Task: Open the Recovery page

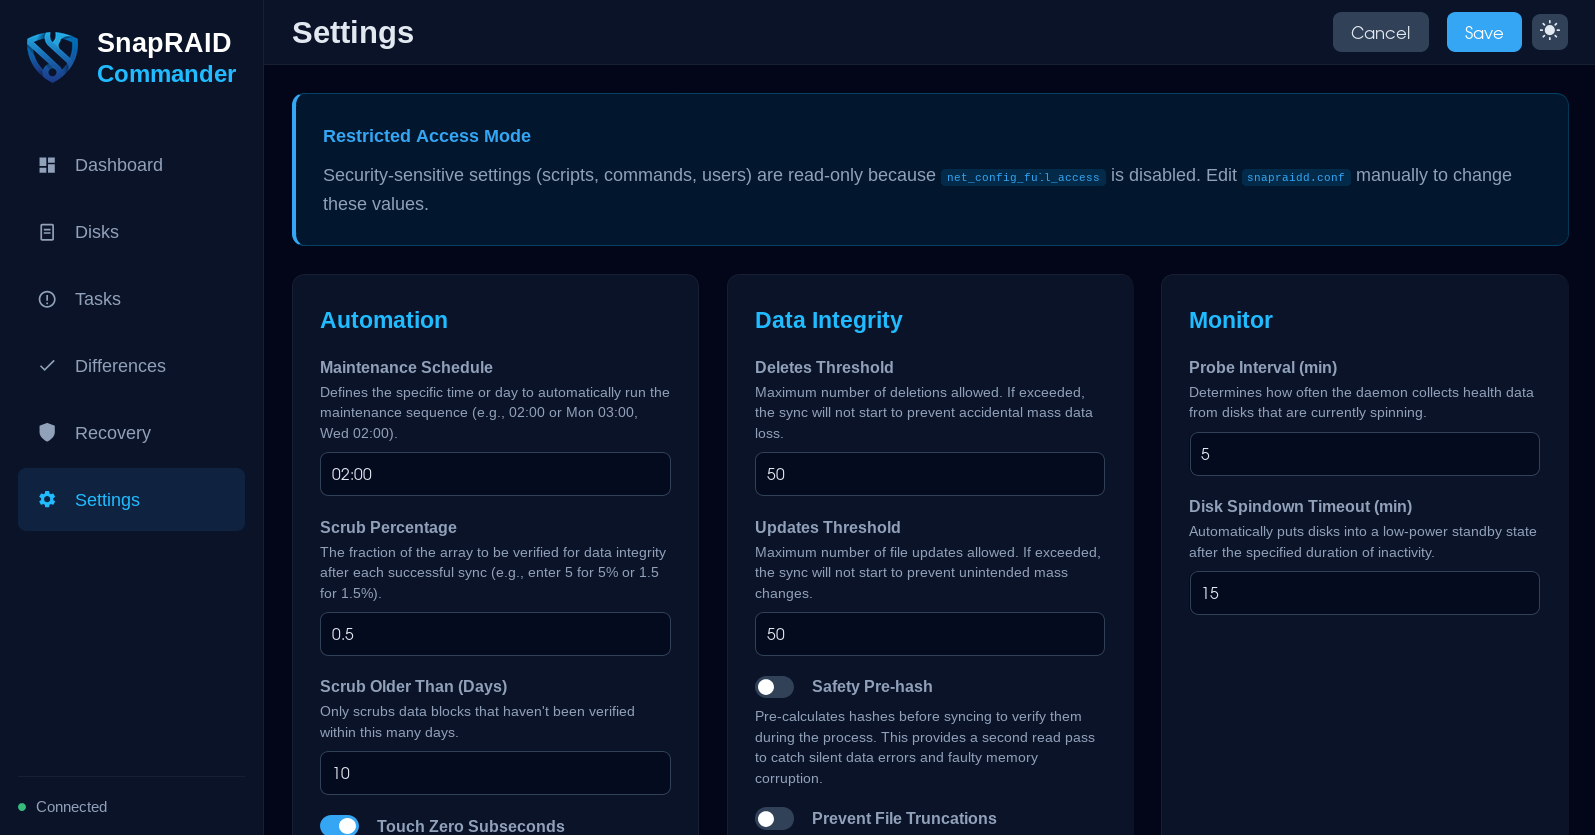Action: pyautogui.click(x=112, y=433)
